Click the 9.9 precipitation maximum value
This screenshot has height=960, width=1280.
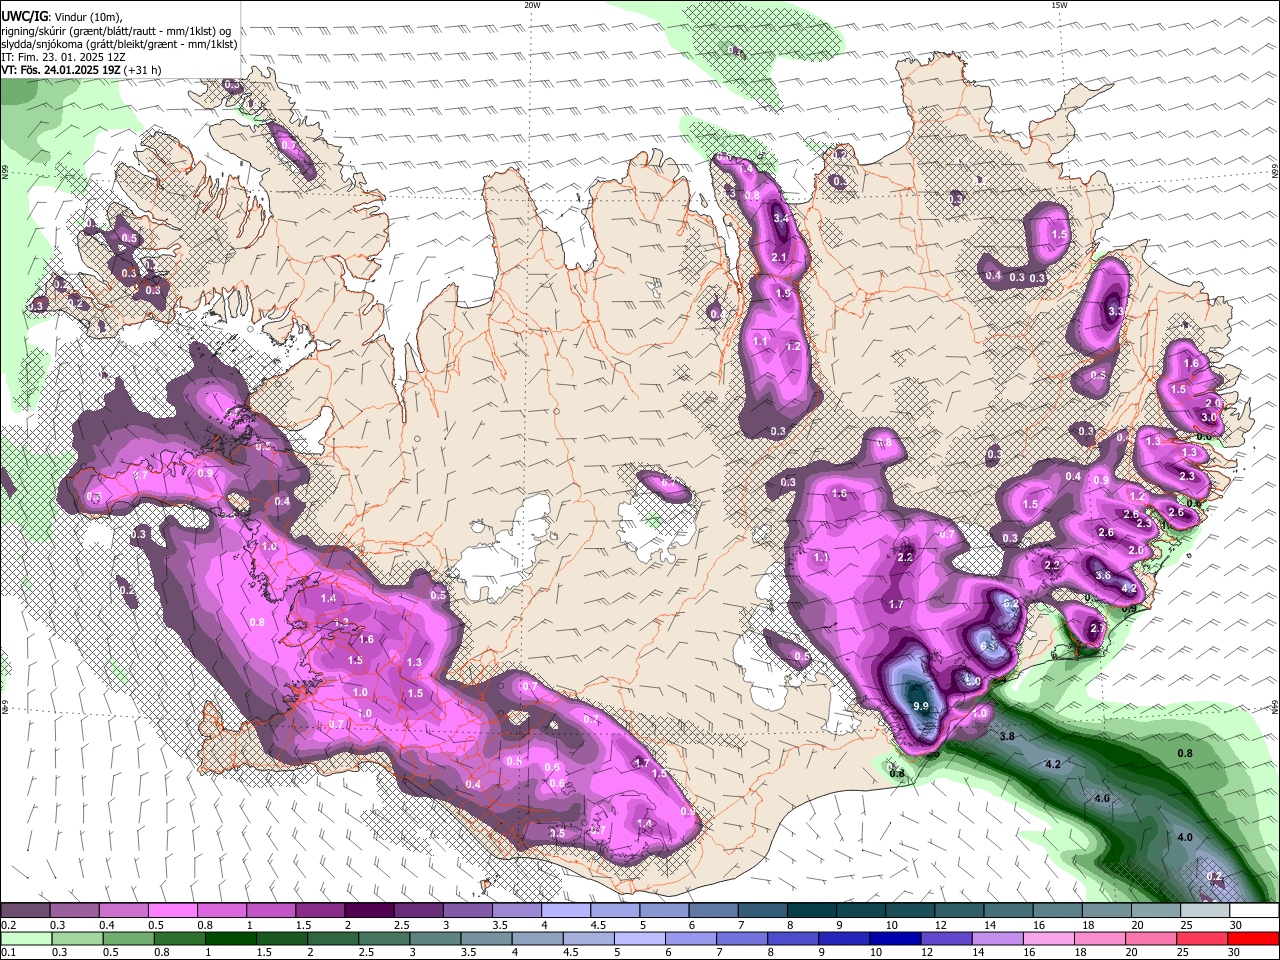point(921,706)
